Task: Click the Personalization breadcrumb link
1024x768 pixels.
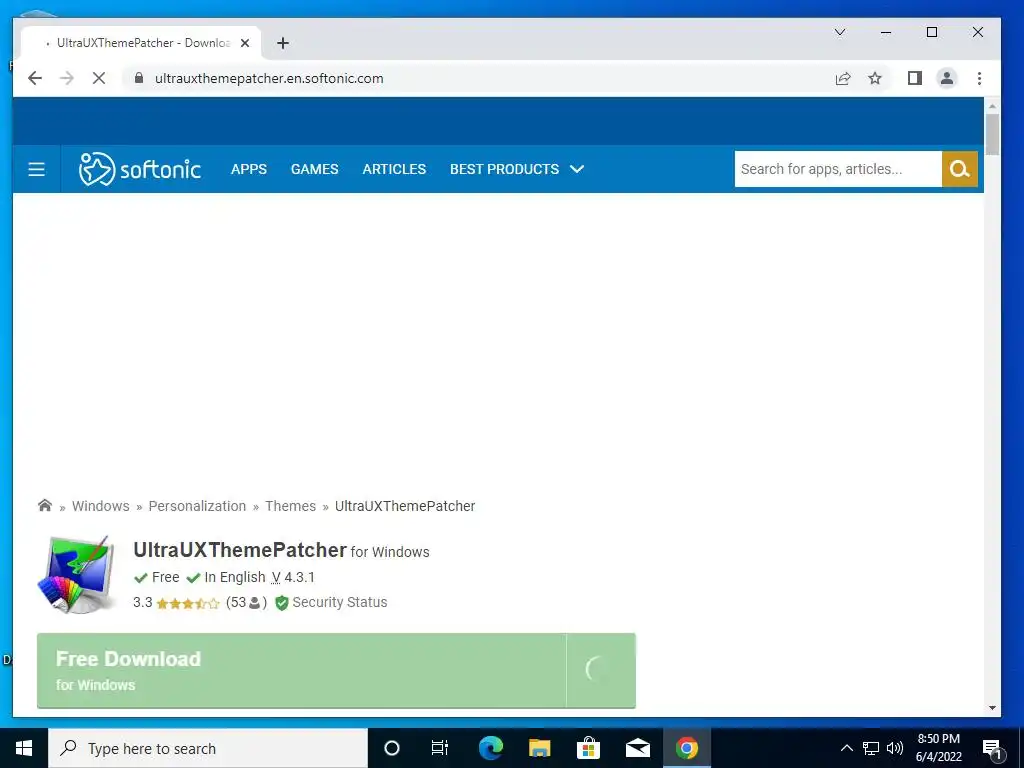Action: 197,506
